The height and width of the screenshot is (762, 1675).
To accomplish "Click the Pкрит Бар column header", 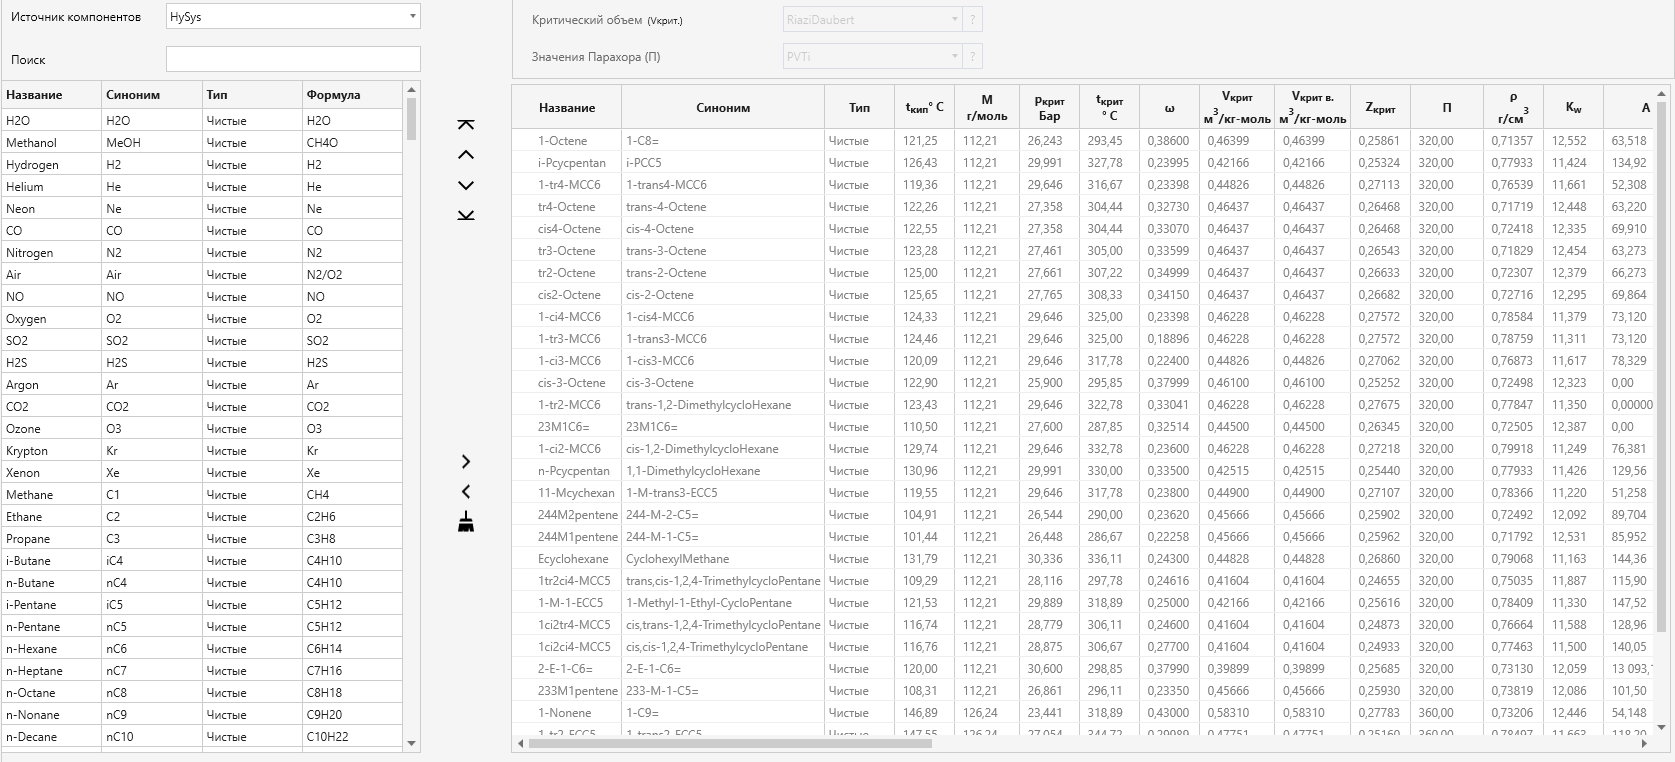I will tap(1049, 108).
